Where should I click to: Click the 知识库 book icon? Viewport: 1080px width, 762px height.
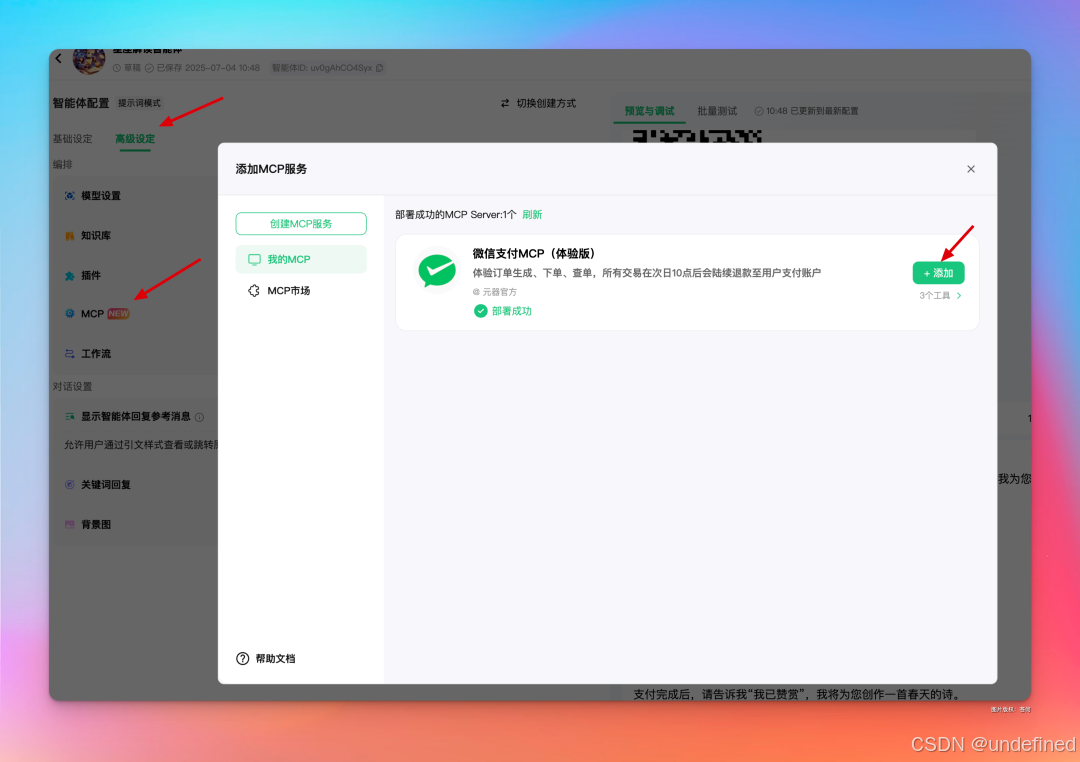tap(70, 236)
